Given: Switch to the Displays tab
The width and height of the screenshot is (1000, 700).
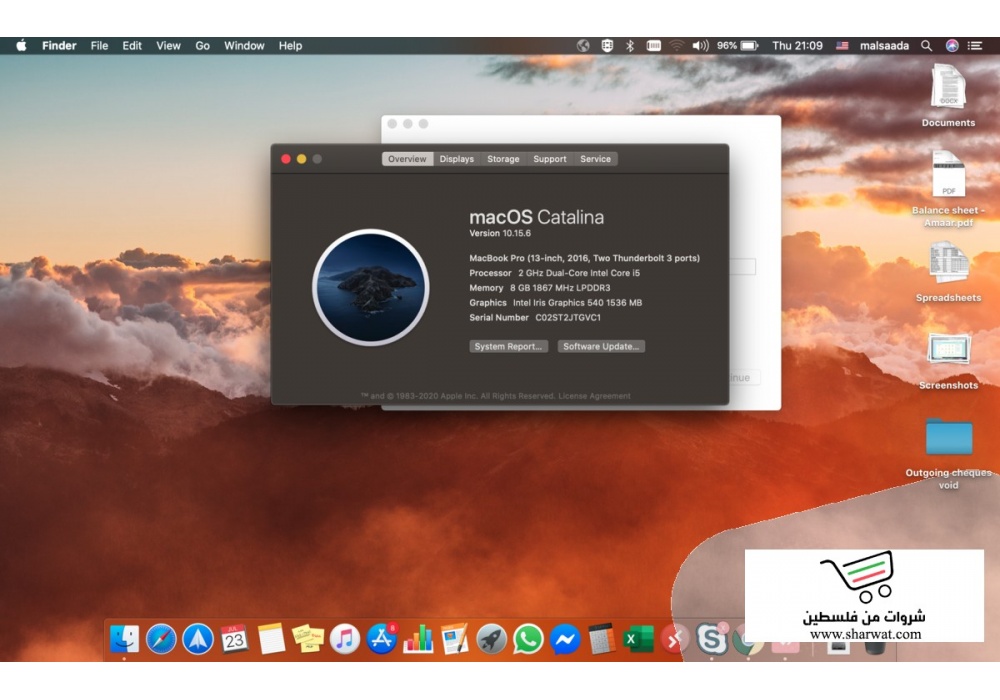Looking at the screenshot, I should [457, 159].
